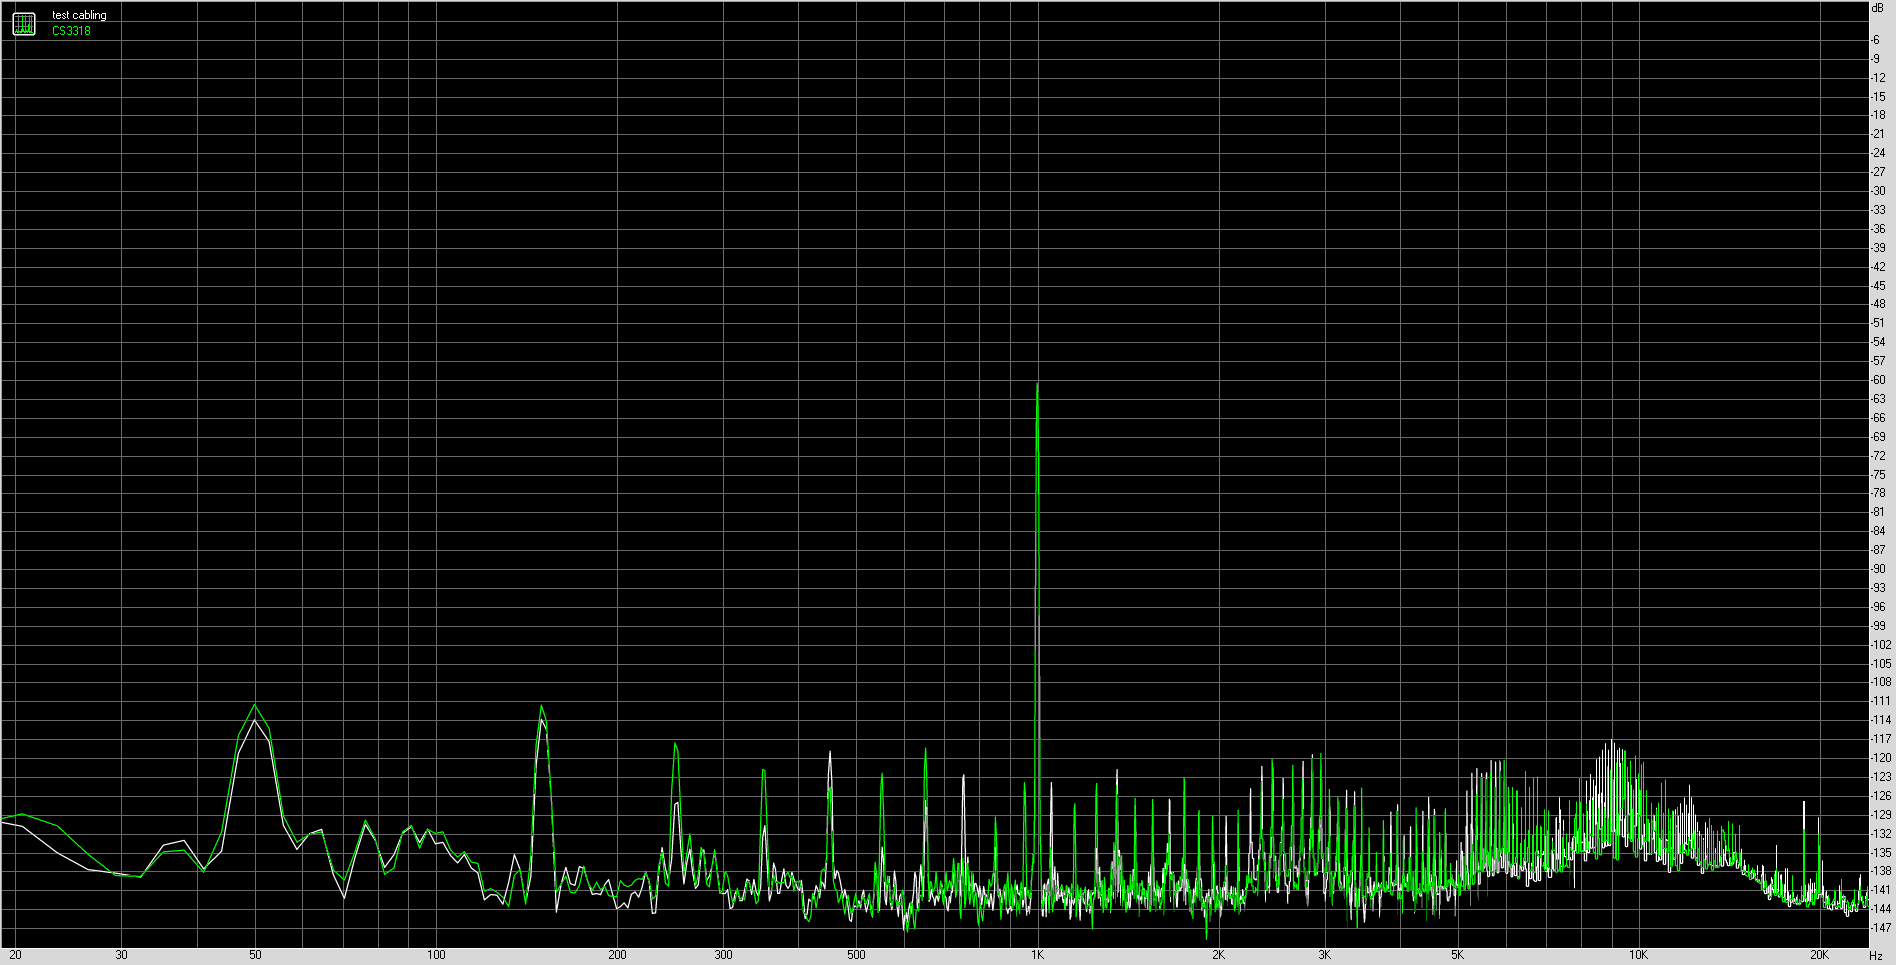Click the '-6' dB scale label
The image size is (1896, 965).
point(1876,40)
